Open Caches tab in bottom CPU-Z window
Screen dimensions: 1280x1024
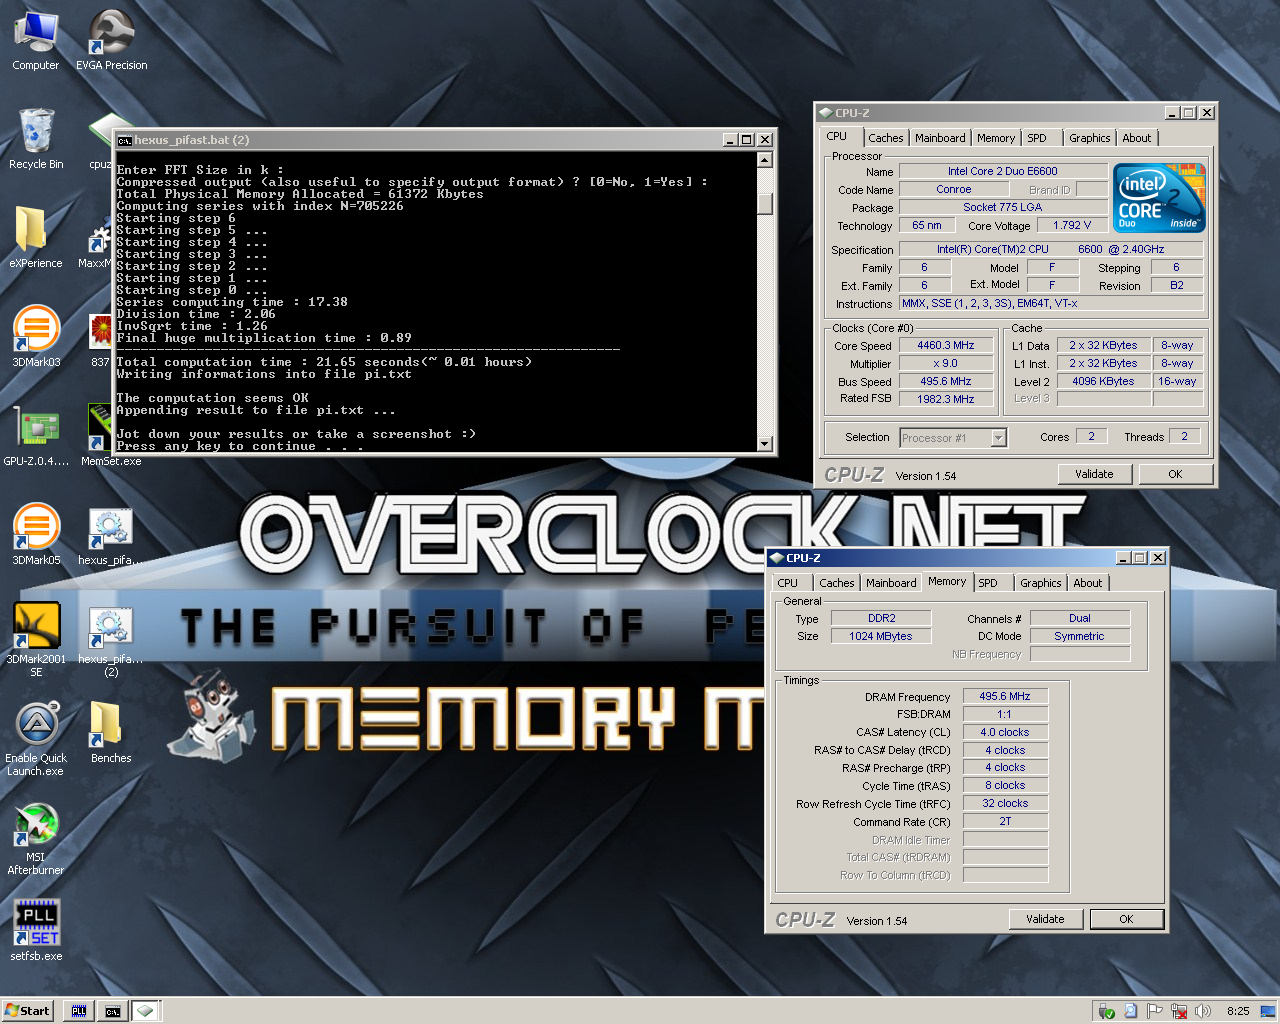click(x=836, y=583)
